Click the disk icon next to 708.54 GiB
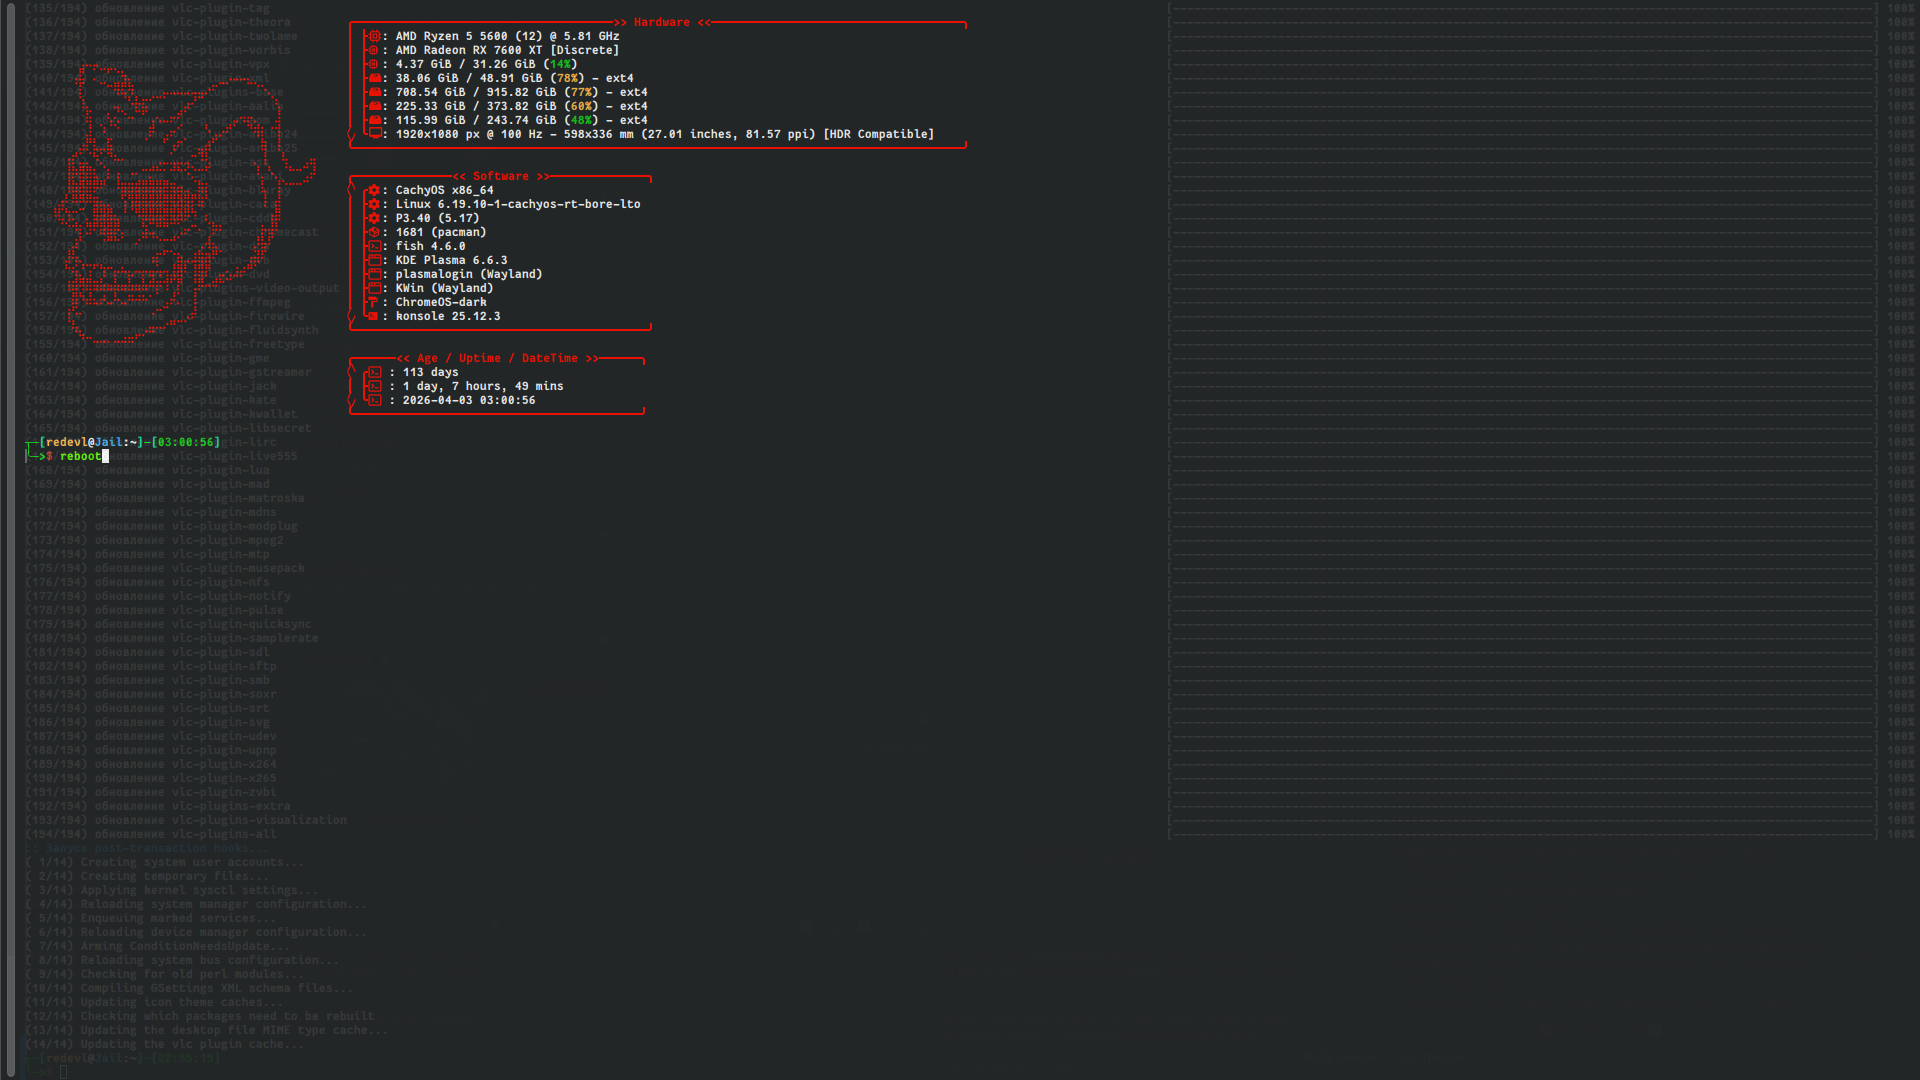Image resolution: width=1920 pixels, height=1080 pixels. [x=374, y=92]
